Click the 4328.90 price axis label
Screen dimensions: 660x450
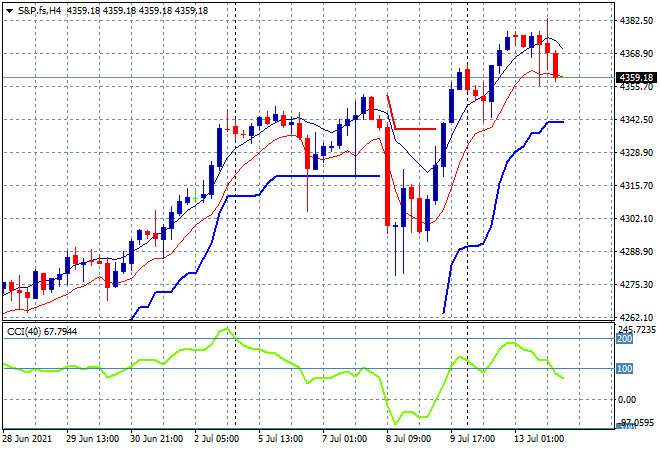click(636, 152)
